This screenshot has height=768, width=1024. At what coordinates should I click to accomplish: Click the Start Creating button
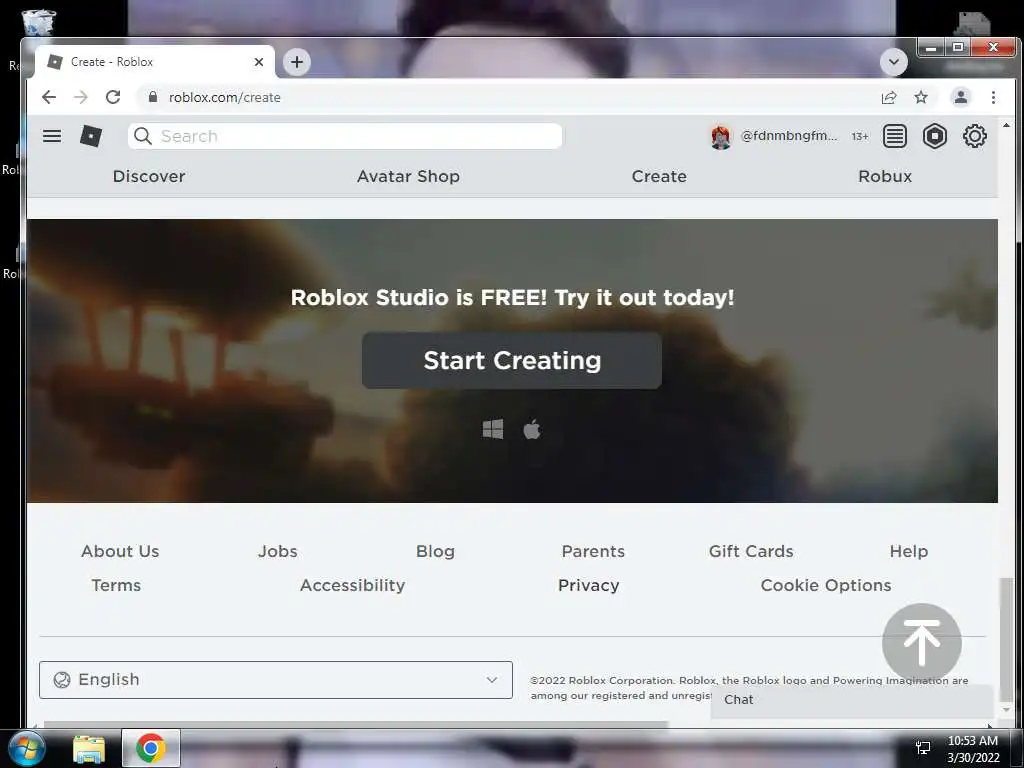(512, 360)
